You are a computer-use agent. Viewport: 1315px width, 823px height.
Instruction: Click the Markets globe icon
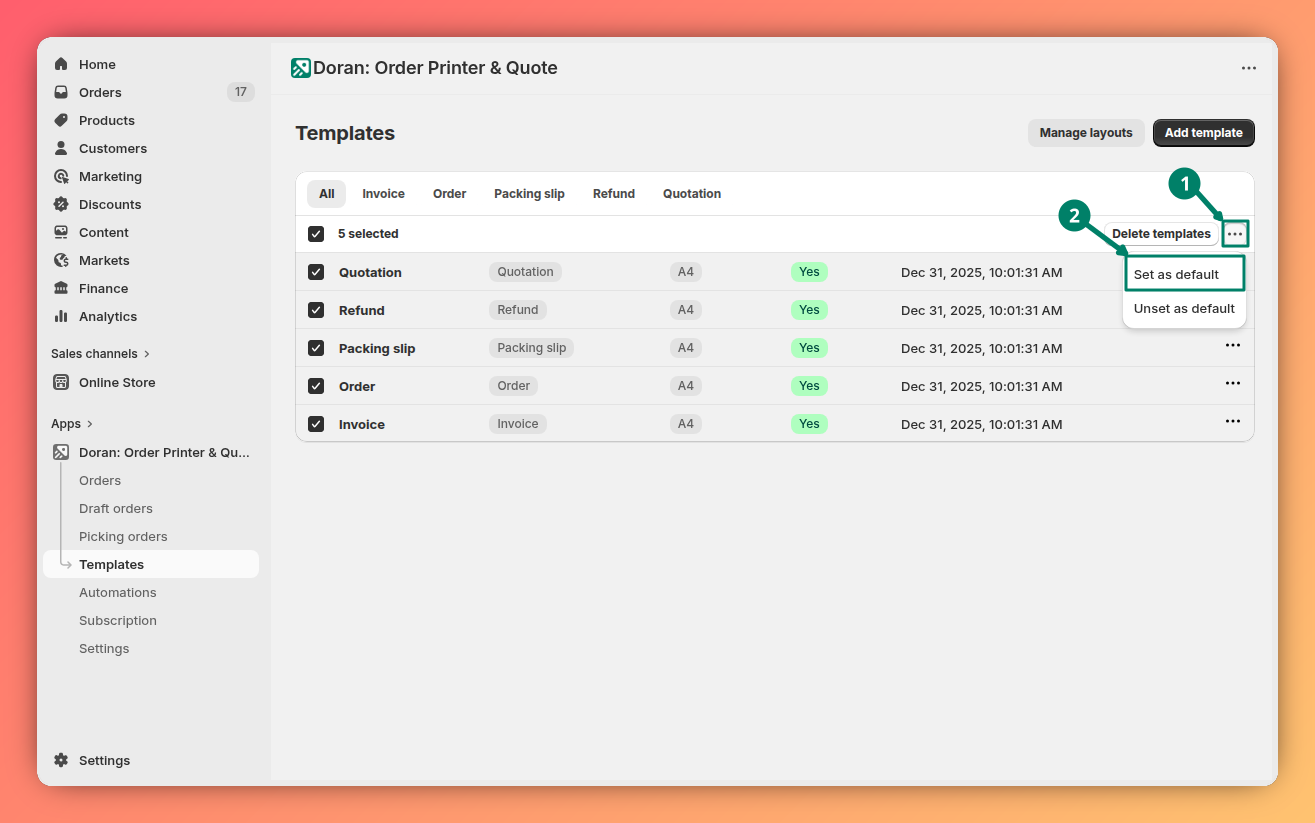[61, 260]
